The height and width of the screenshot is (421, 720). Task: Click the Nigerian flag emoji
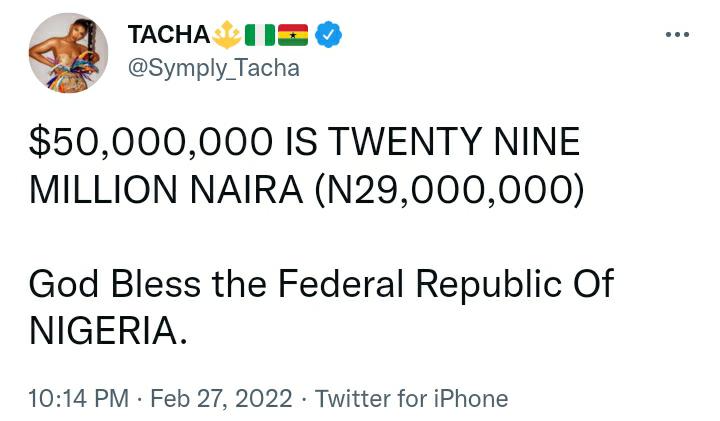260,35
